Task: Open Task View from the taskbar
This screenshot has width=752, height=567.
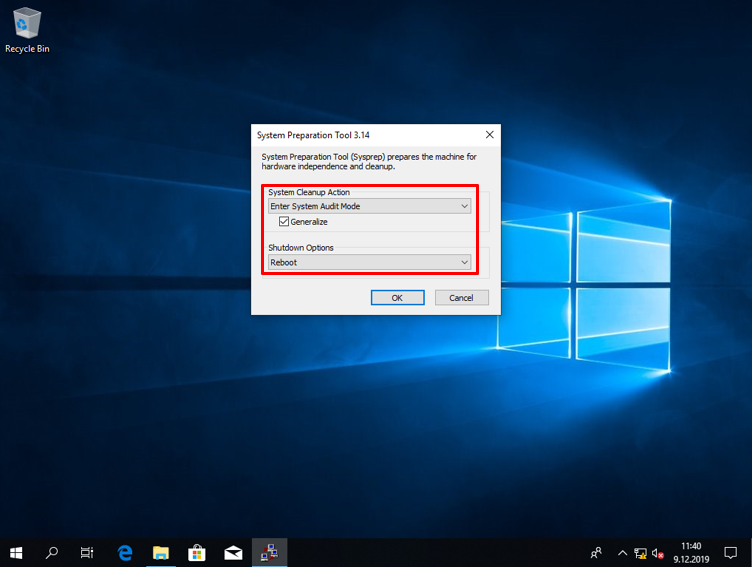Action: pos(87,553)
